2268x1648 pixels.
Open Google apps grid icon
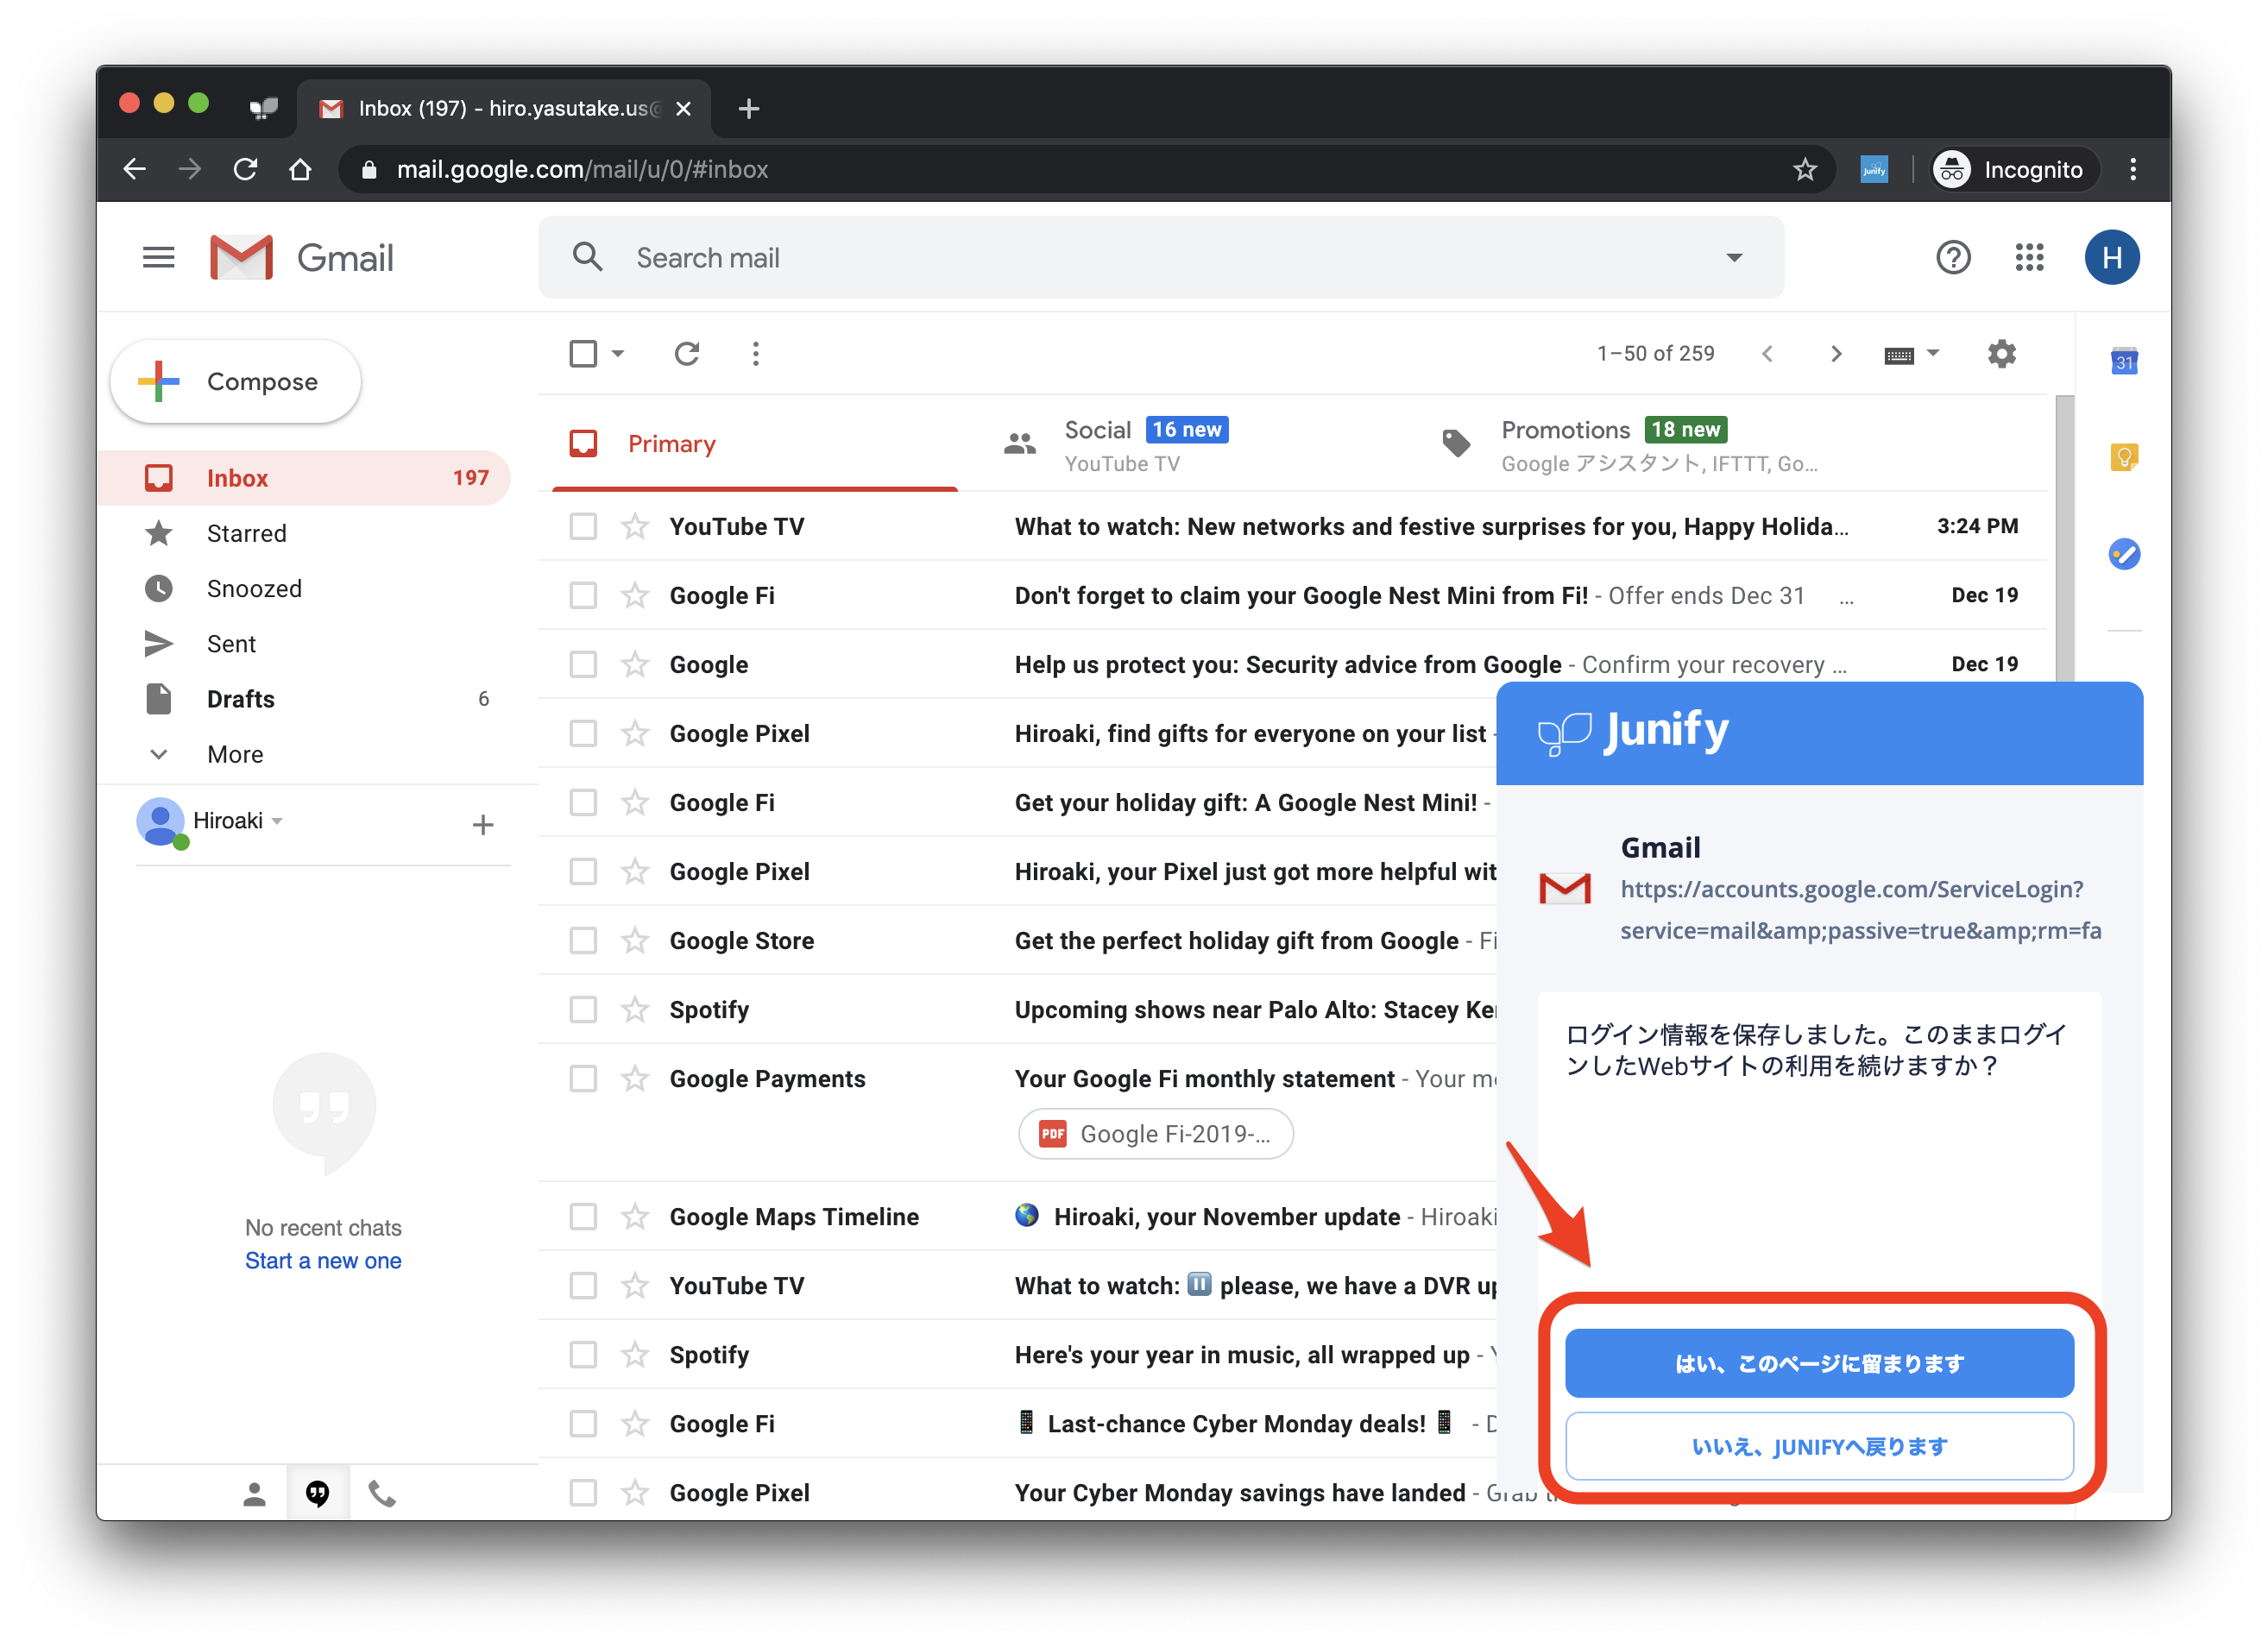click(x=2029, y=258)
